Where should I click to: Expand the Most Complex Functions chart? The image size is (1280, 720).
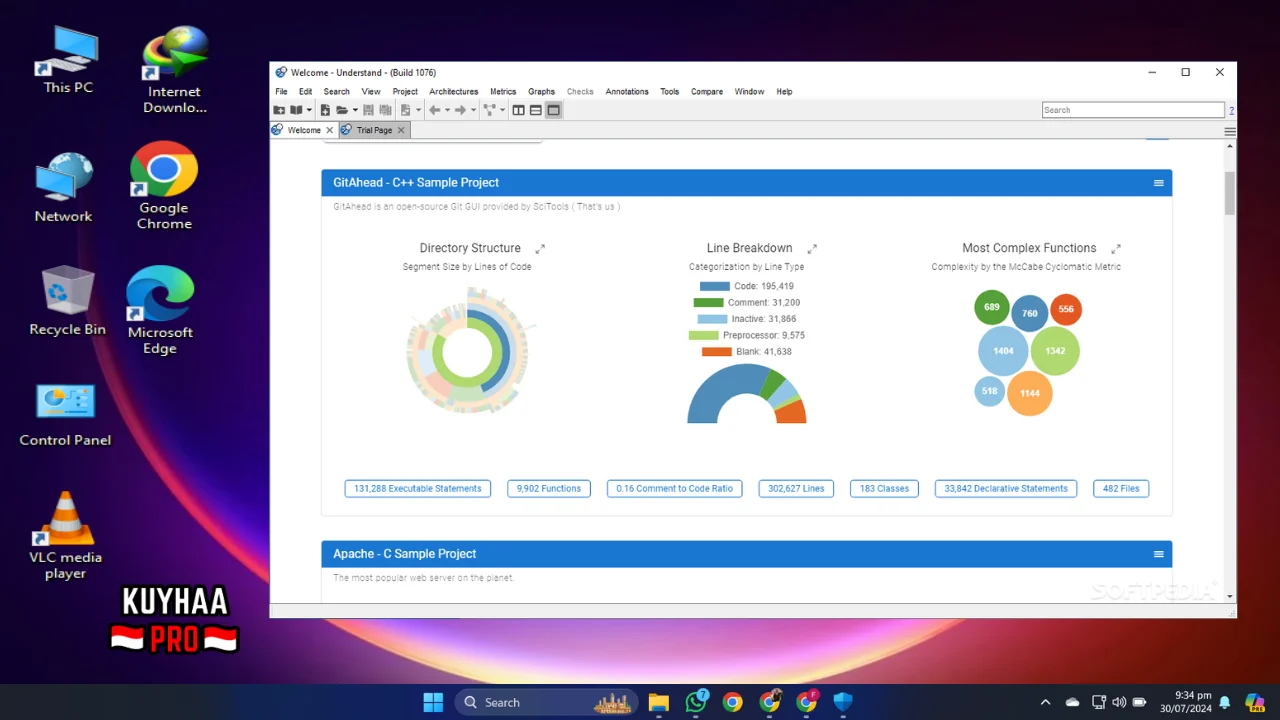[1116, 248]
